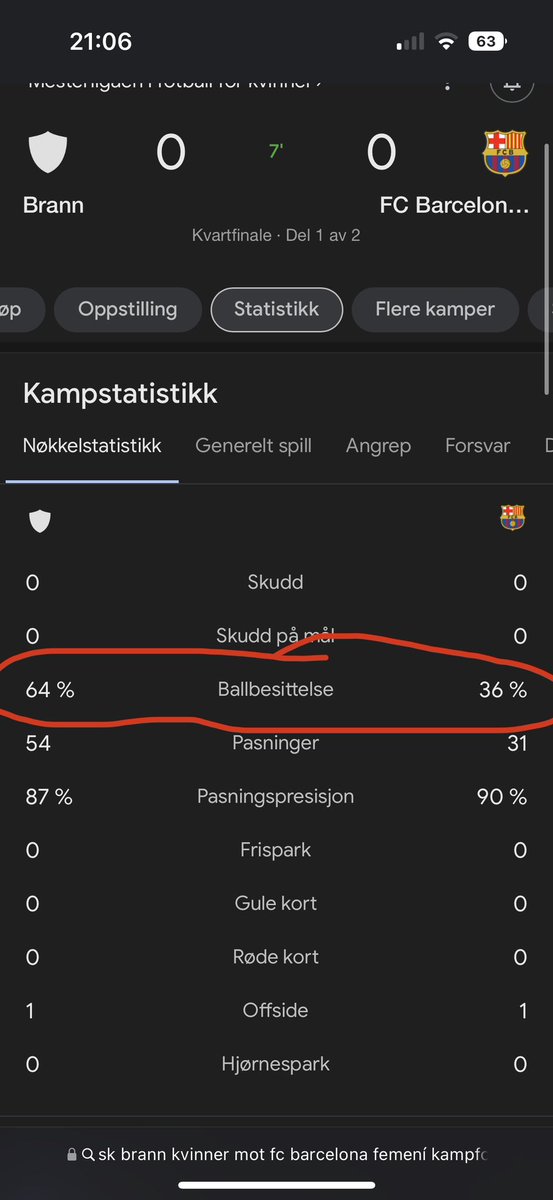The image size is (553, 1200).
Task: Open the Flere kamper chip
Action: pos(434,309)
